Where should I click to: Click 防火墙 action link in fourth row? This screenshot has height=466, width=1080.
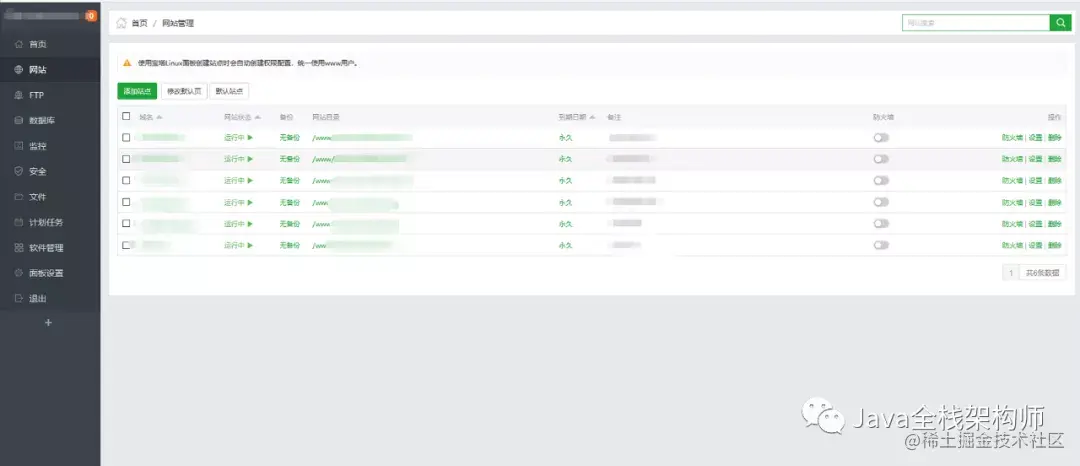coord(1012,203)
